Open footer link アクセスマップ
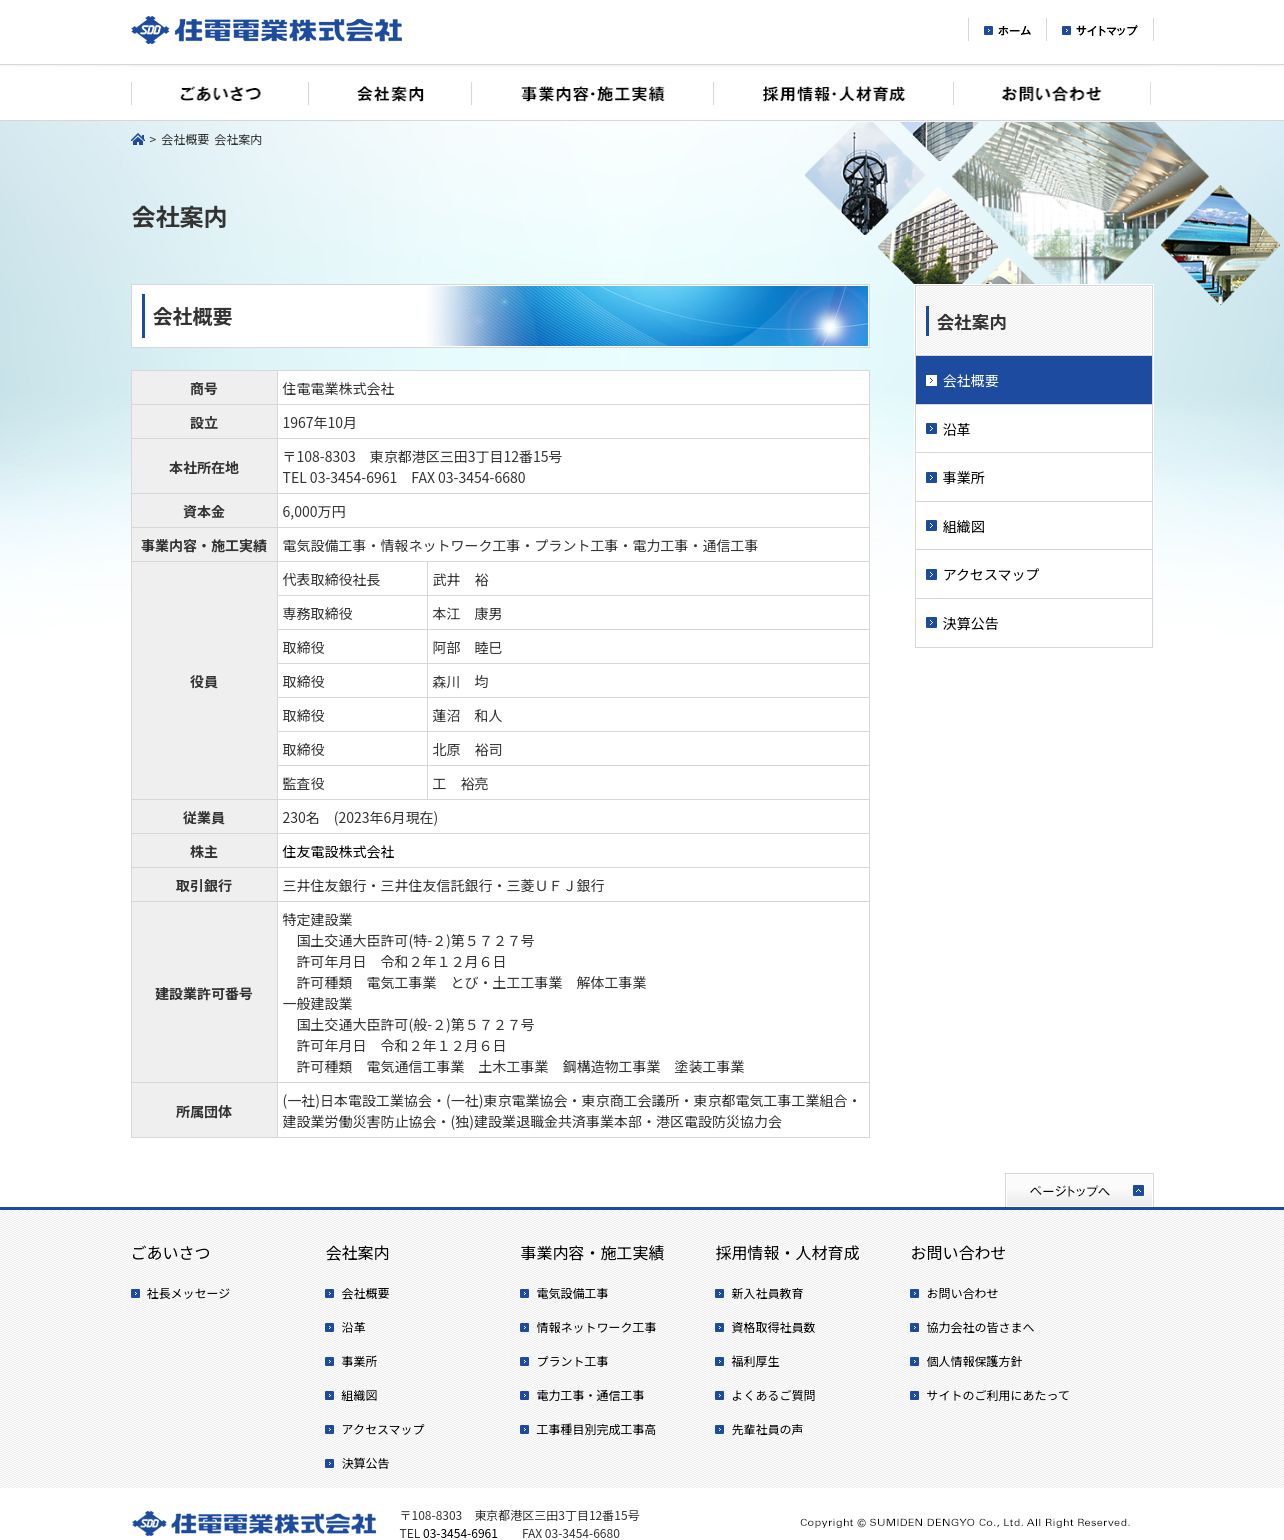This screenshot has height=1540, width=1284. (x=383, y=1430)
